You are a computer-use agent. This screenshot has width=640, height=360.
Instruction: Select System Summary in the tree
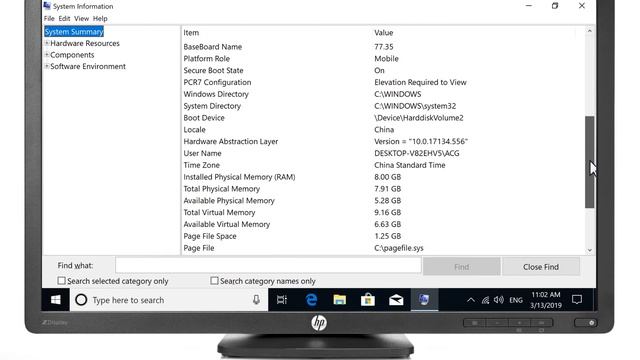click(74, 31)
